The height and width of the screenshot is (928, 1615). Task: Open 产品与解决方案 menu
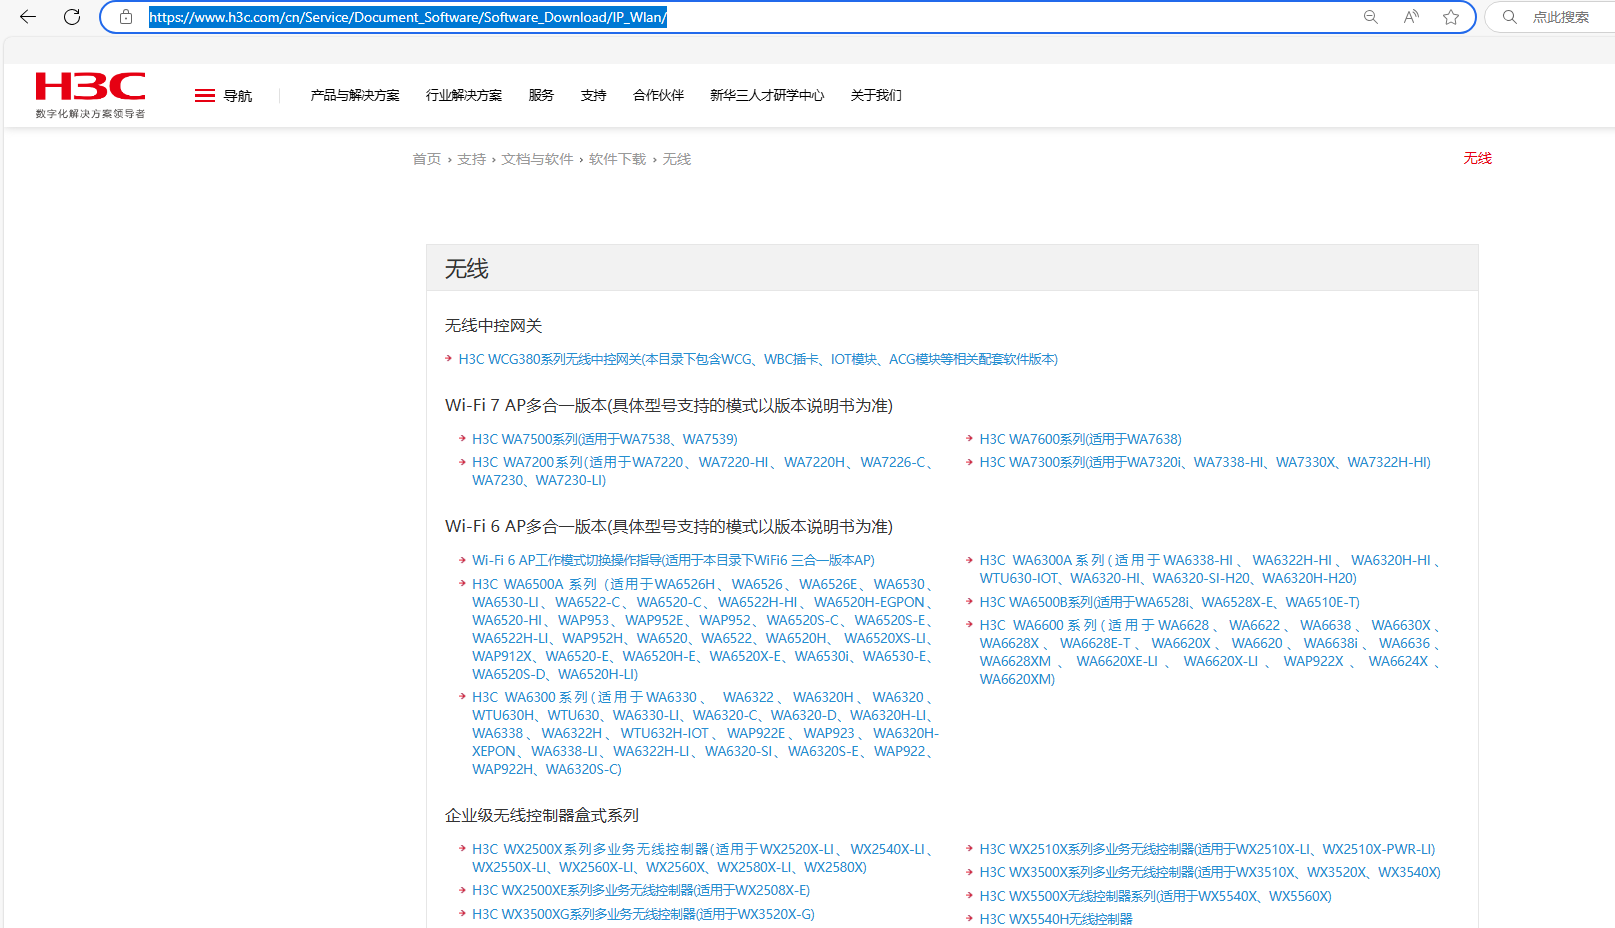coord(355,96)
